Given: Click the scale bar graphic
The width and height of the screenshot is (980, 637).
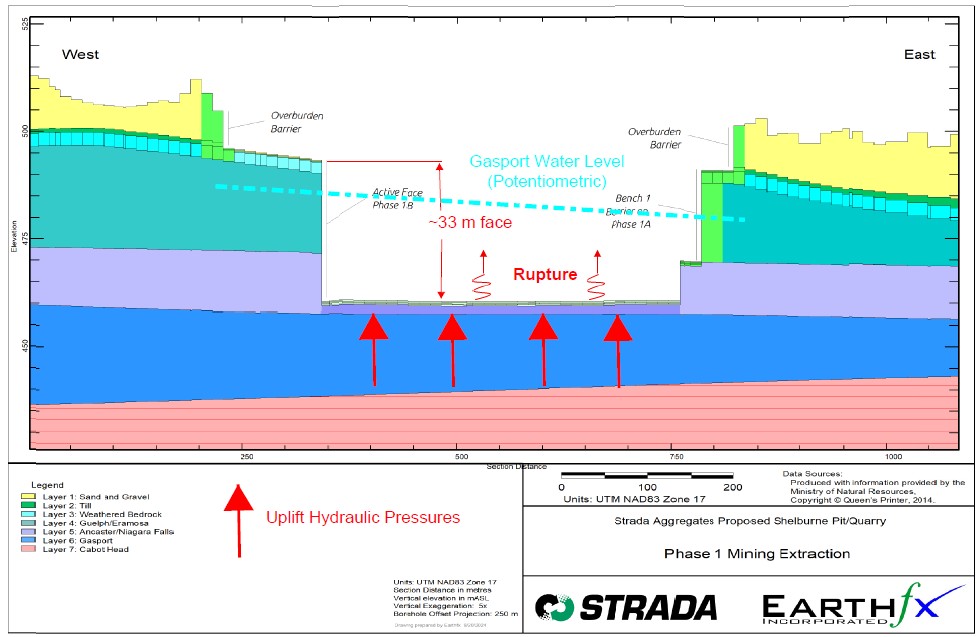Looking at the screenshot, I should click(x=646, y=475).
